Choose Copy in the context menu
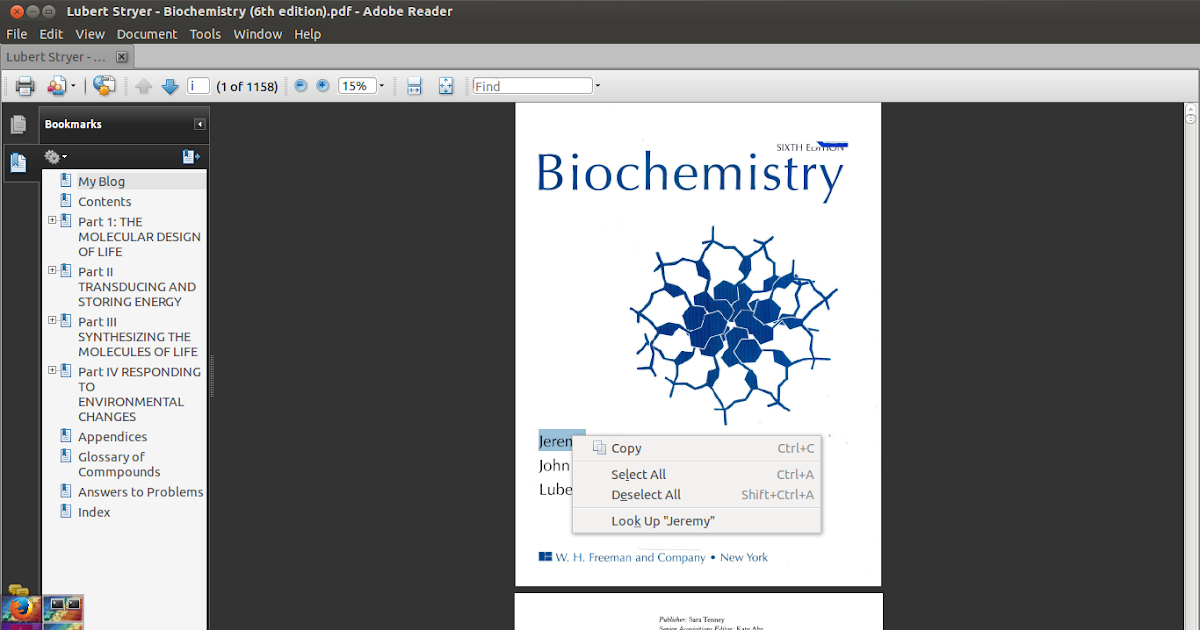This screenshot has width=1200, height=630. (697, 448)
